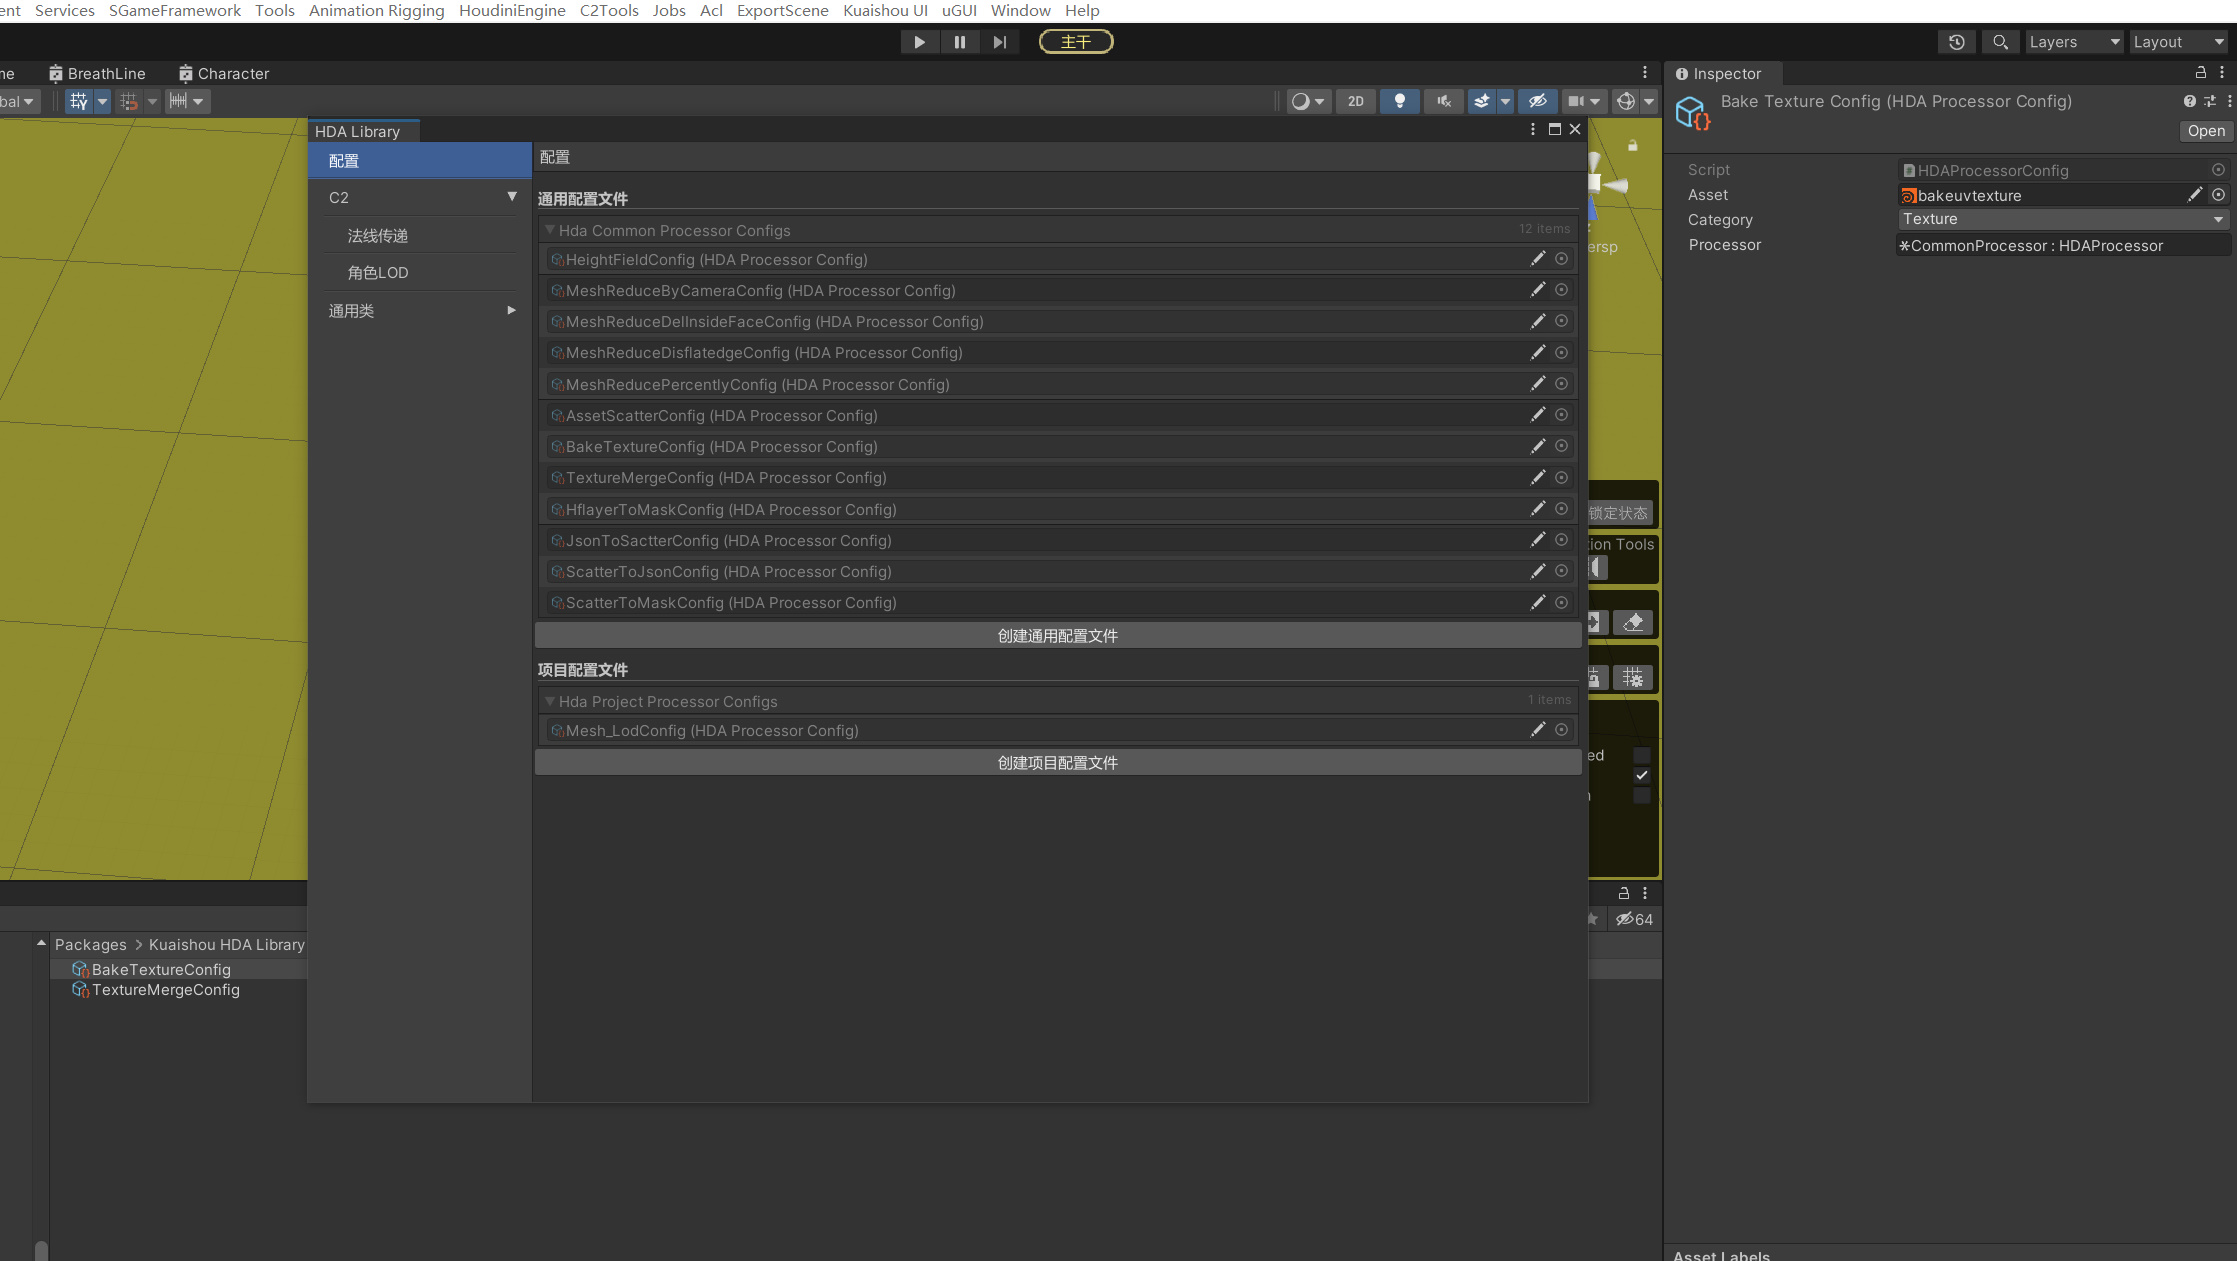Open the object picker circle next to Mesh_LodConfig

click(x=1562, y=730)
